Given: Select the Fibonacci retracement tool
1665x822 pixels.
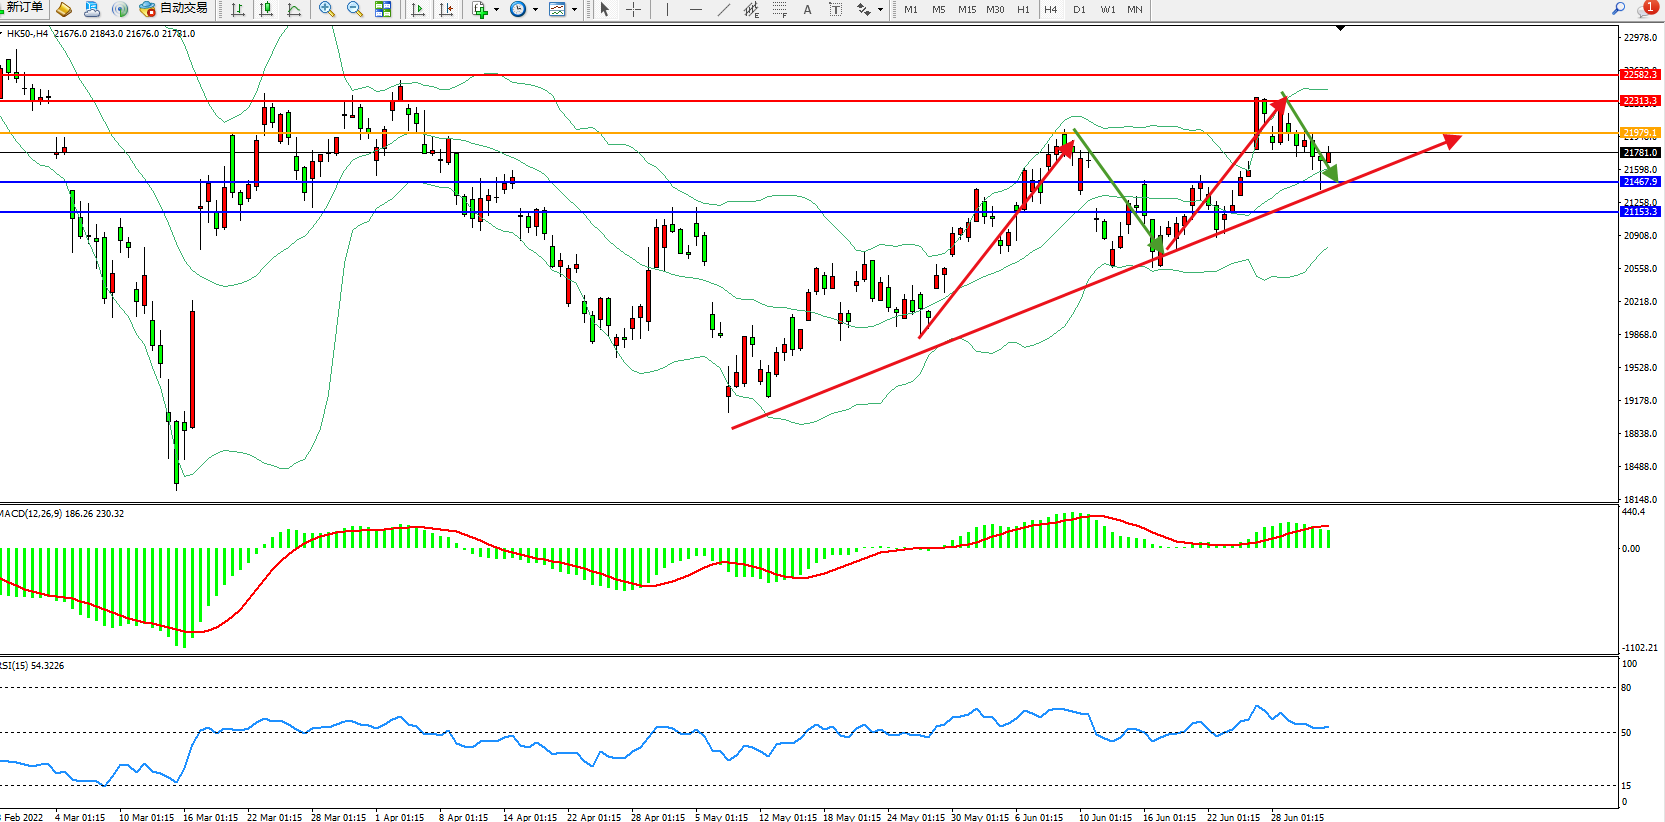Looking at the screenshot, I should click(780, 9).
